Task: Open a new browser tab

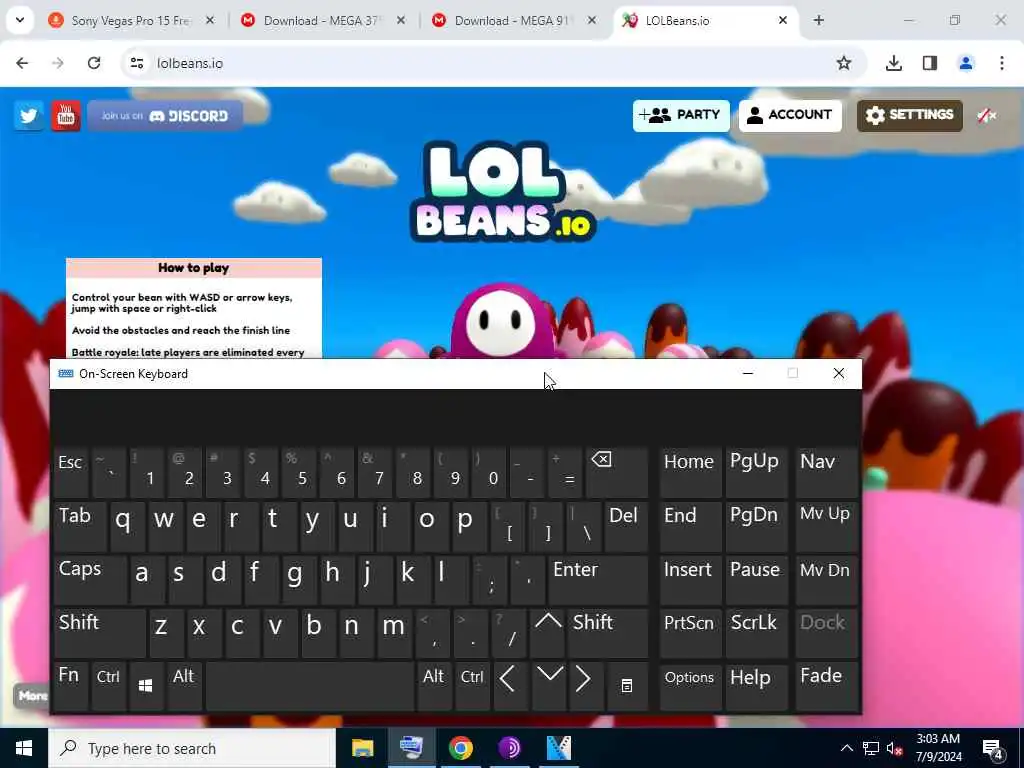Action: (x=818, y=21)
